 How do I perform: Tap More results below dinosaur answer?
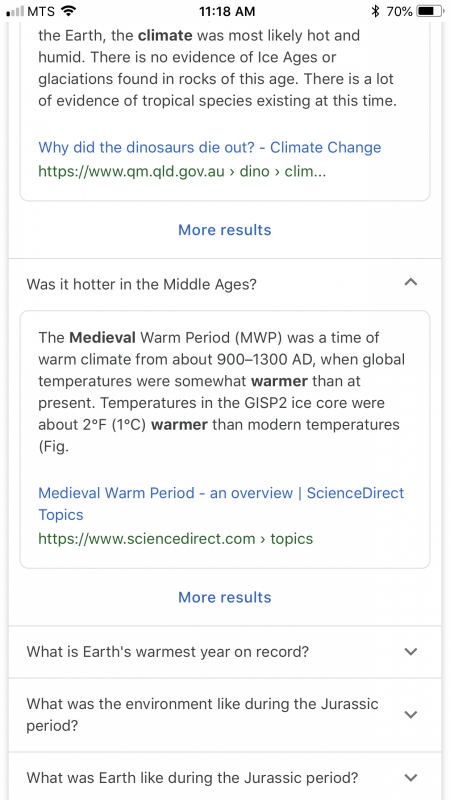point(224,230)
